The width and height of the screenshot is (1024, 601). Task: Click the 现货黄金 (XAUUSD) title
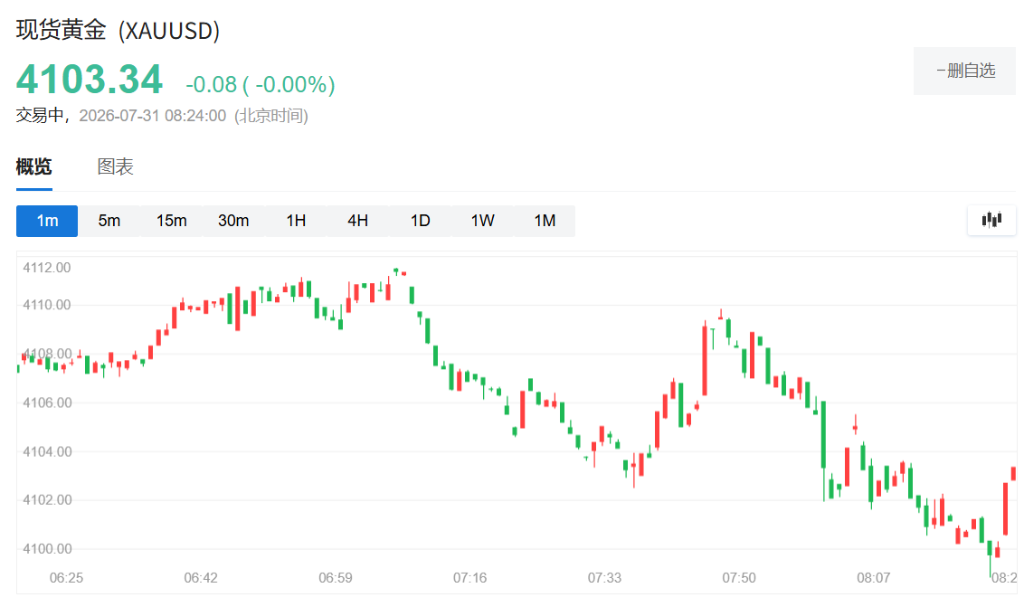click(118, 30)
